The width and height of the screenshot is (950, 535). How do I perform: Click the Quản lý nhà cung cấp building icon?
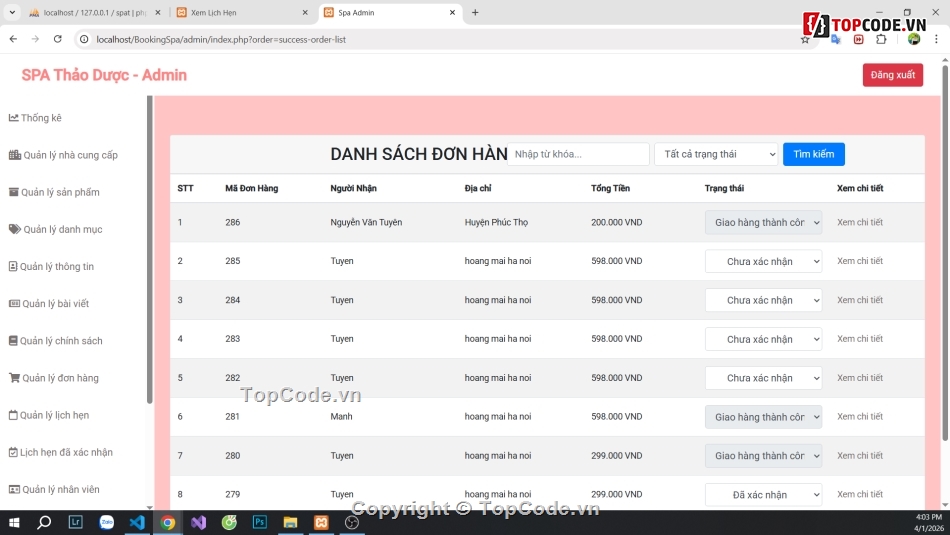tap(15, 155)
